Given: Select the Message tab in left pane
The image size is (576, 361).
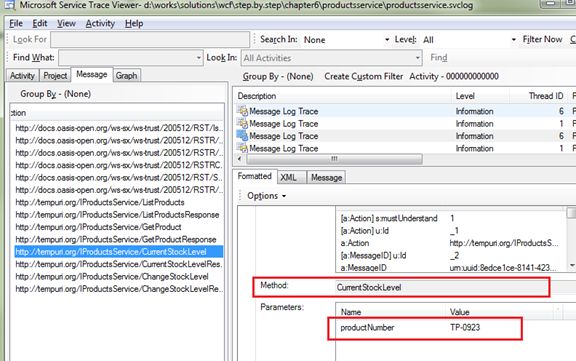Looking at the screenshot, I should pos(92,75).
